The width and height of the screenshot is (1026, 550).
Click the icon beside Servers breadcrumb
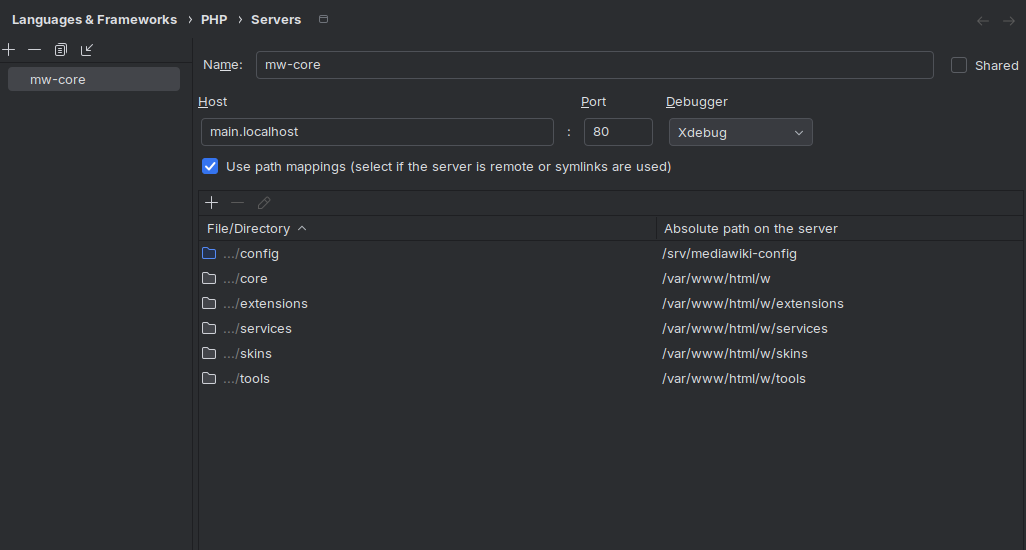322,19
